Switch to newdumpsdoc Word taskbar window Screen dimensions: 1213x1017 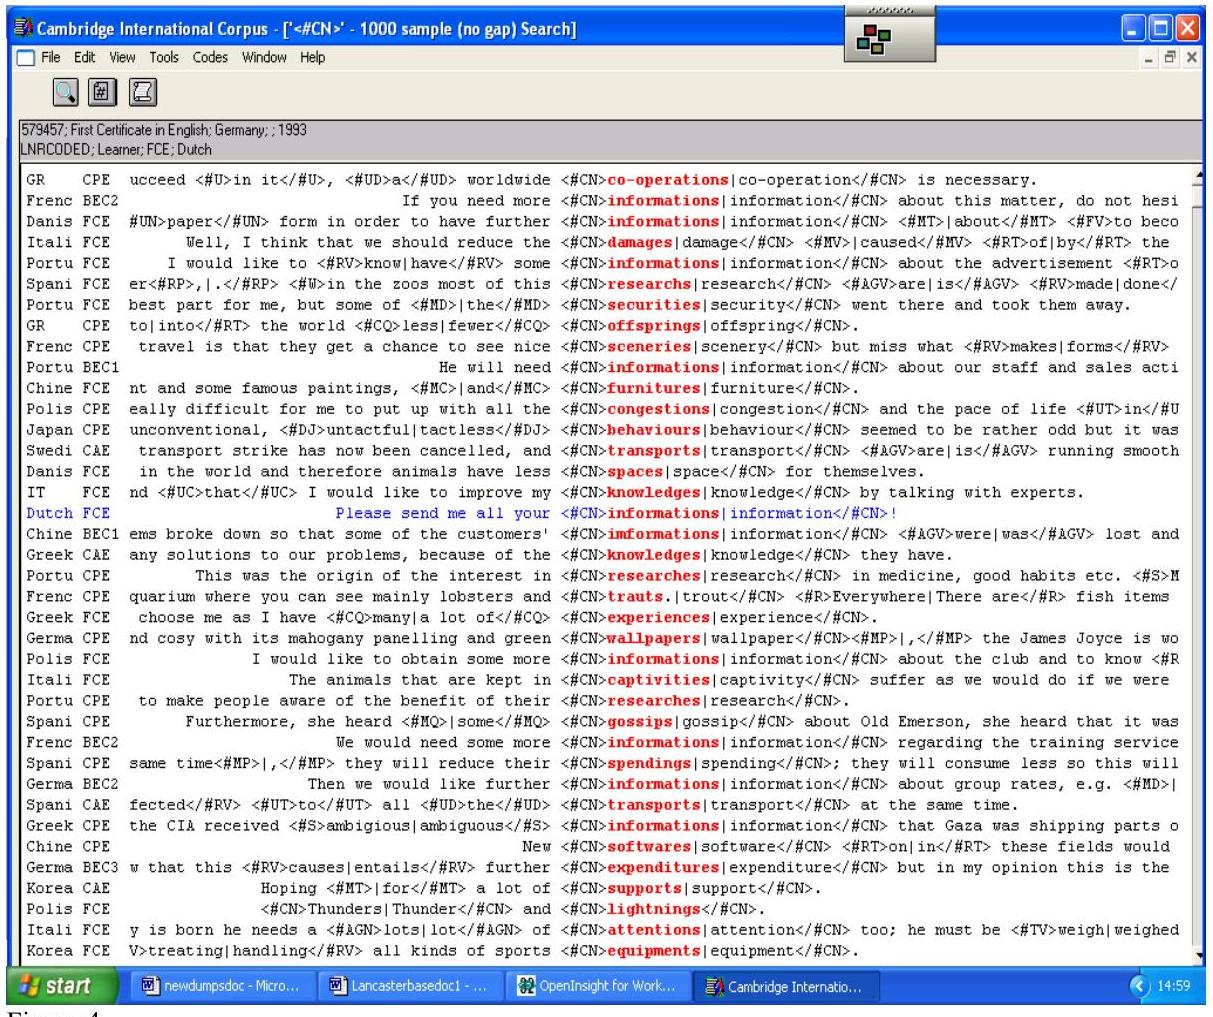point(220,986)
